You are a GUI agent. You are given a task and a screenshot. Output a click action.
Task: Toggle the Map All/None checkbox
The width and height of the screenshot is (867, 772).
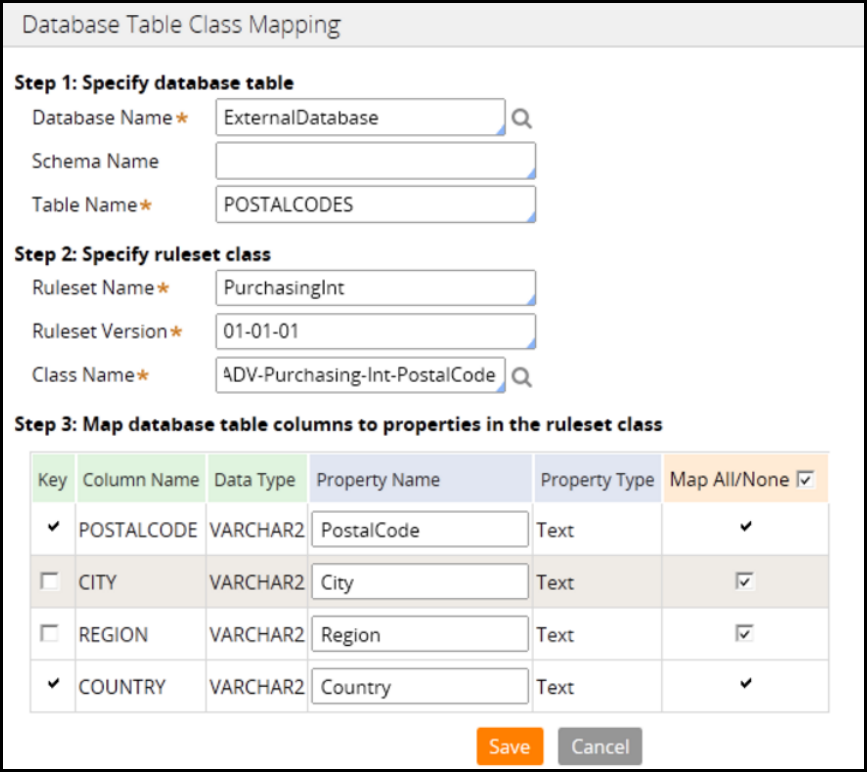pos(806,481)
